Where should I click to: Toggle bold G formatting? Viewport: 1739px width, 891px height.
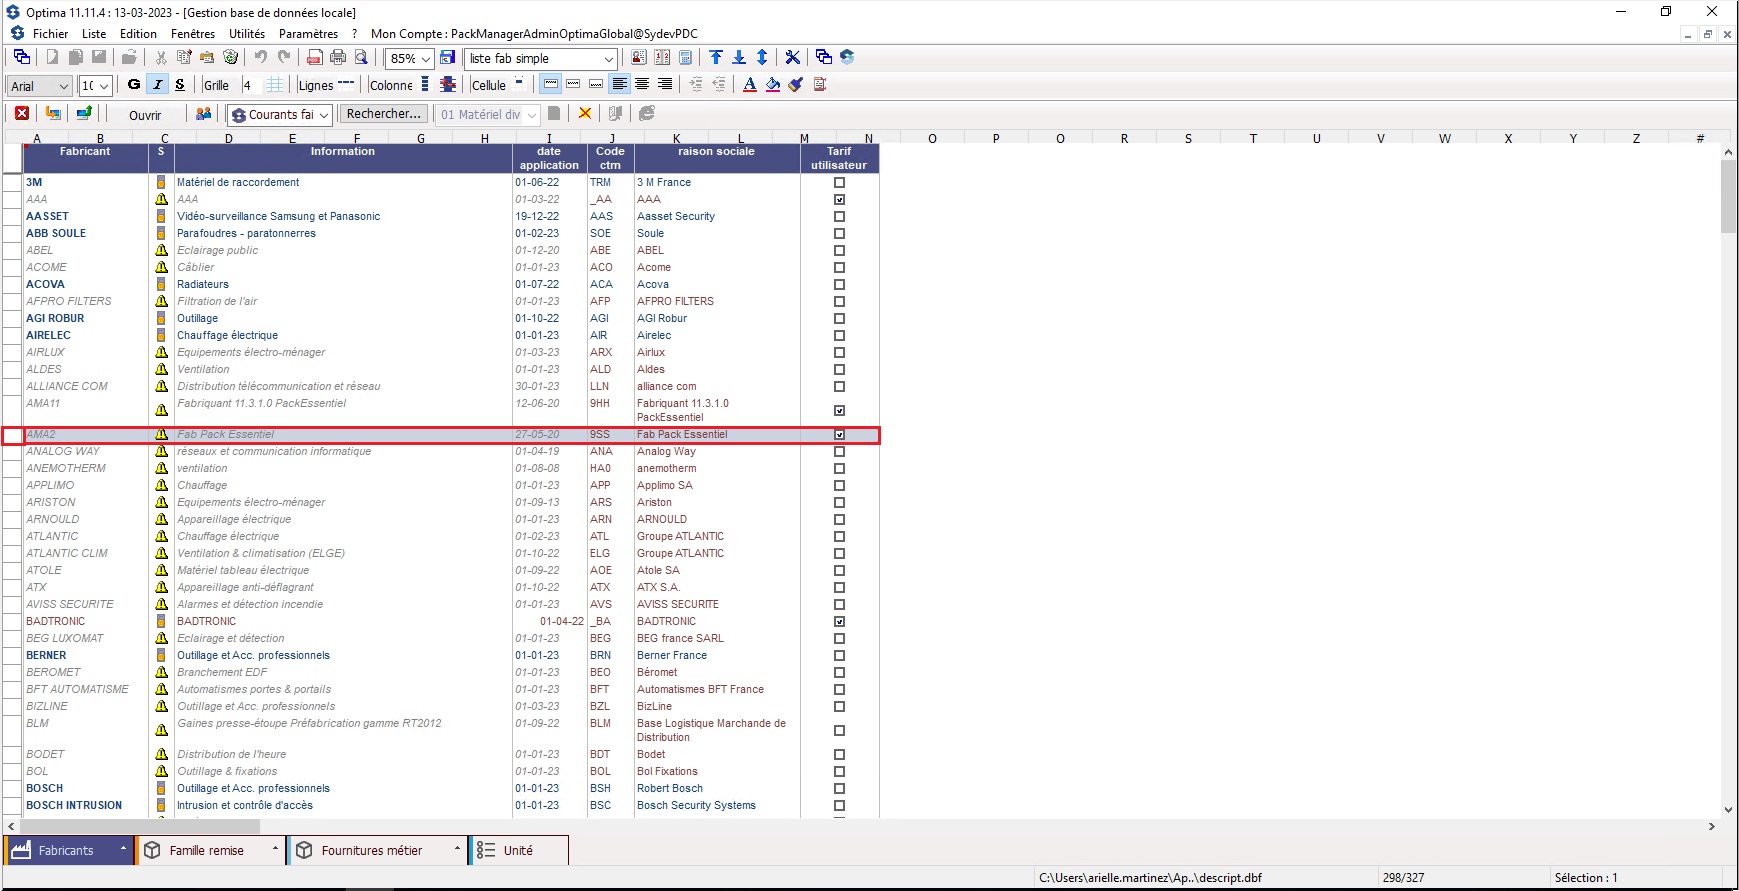tap(134, 85)
